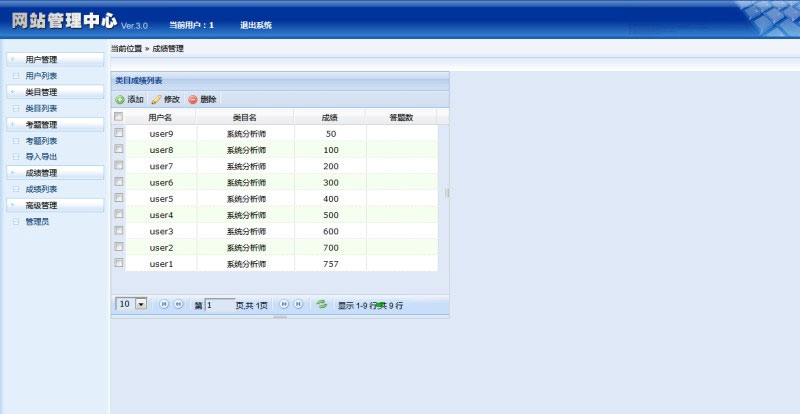Expand the 高级管理 sidebar section
Image resolution: width=800 pixels, height=414 pixels.
pyautogui.click(x=55, y=205)
